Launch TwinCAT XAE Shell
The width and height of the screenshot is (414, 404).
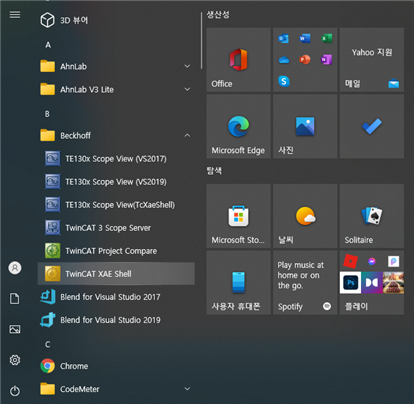(x=116, y=274)
